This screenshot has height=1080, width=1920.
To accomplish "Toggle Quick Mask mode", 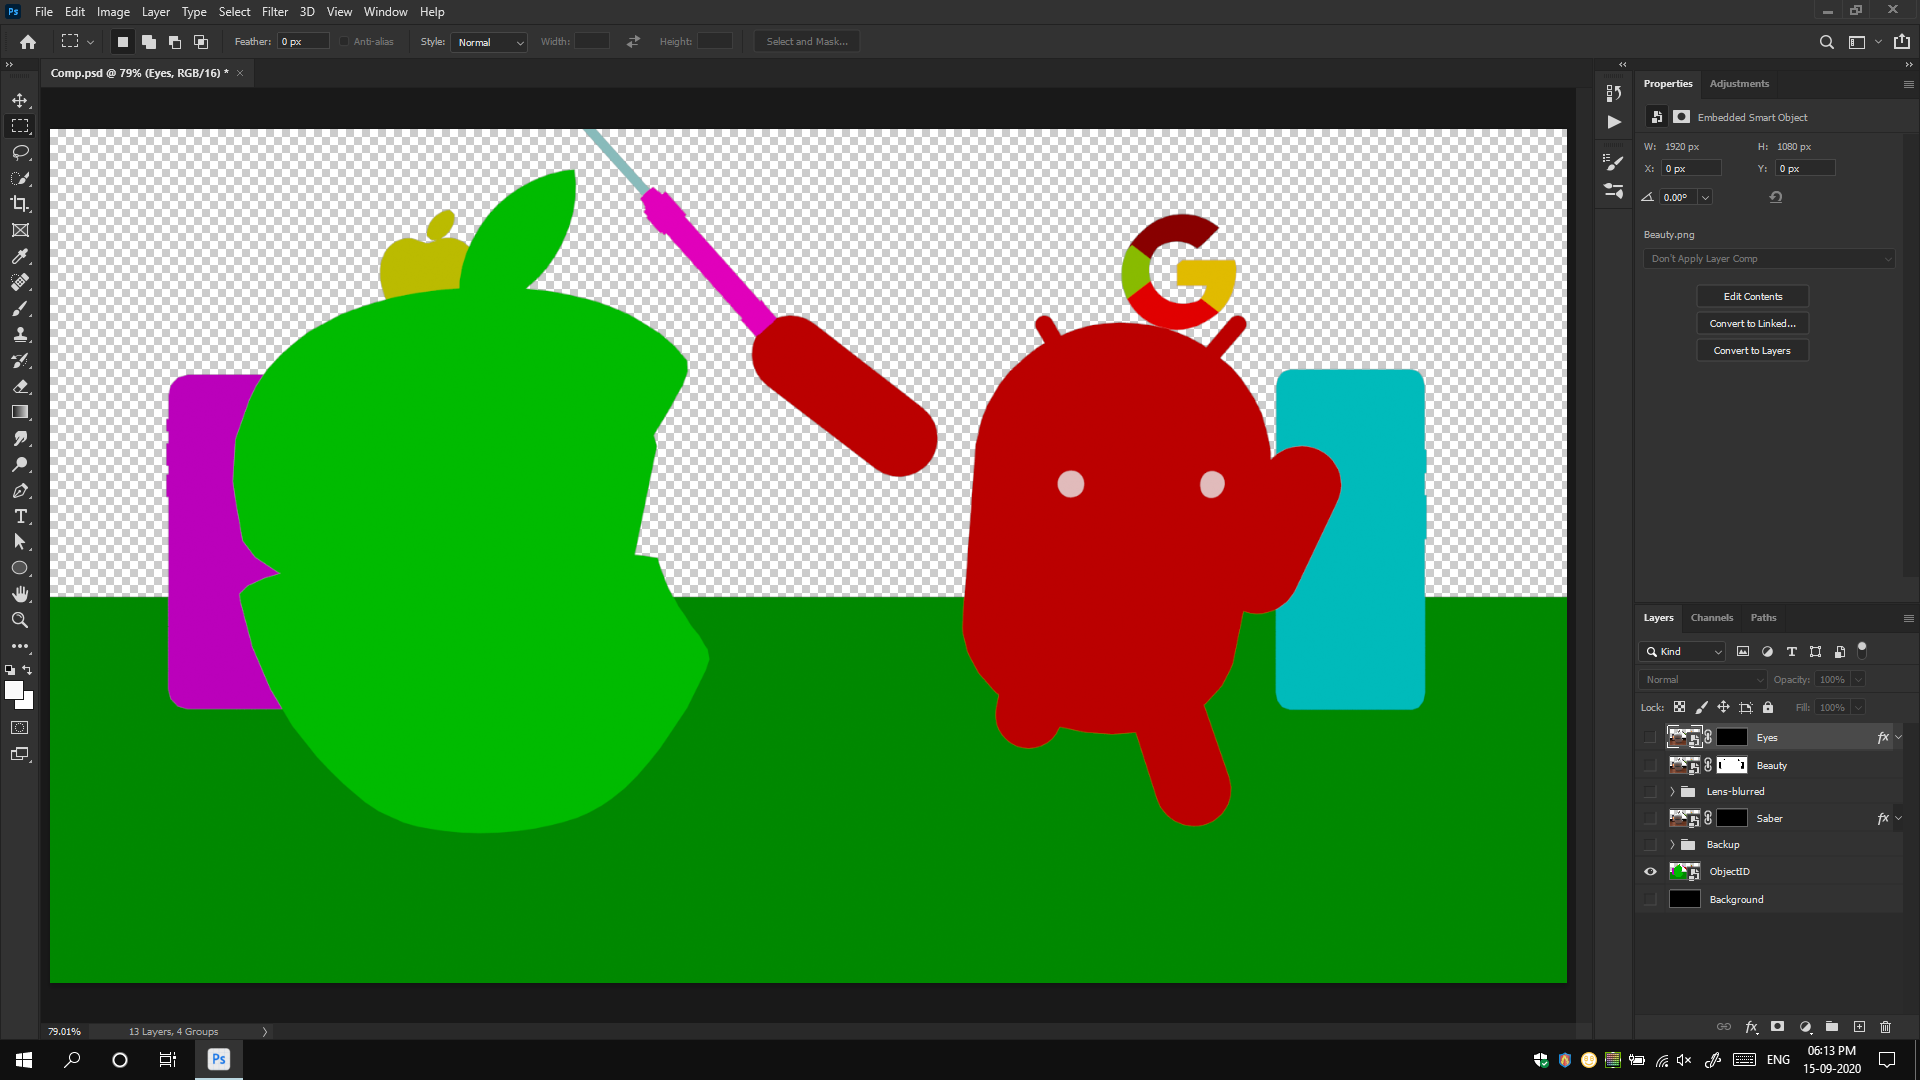I will 20,728.
